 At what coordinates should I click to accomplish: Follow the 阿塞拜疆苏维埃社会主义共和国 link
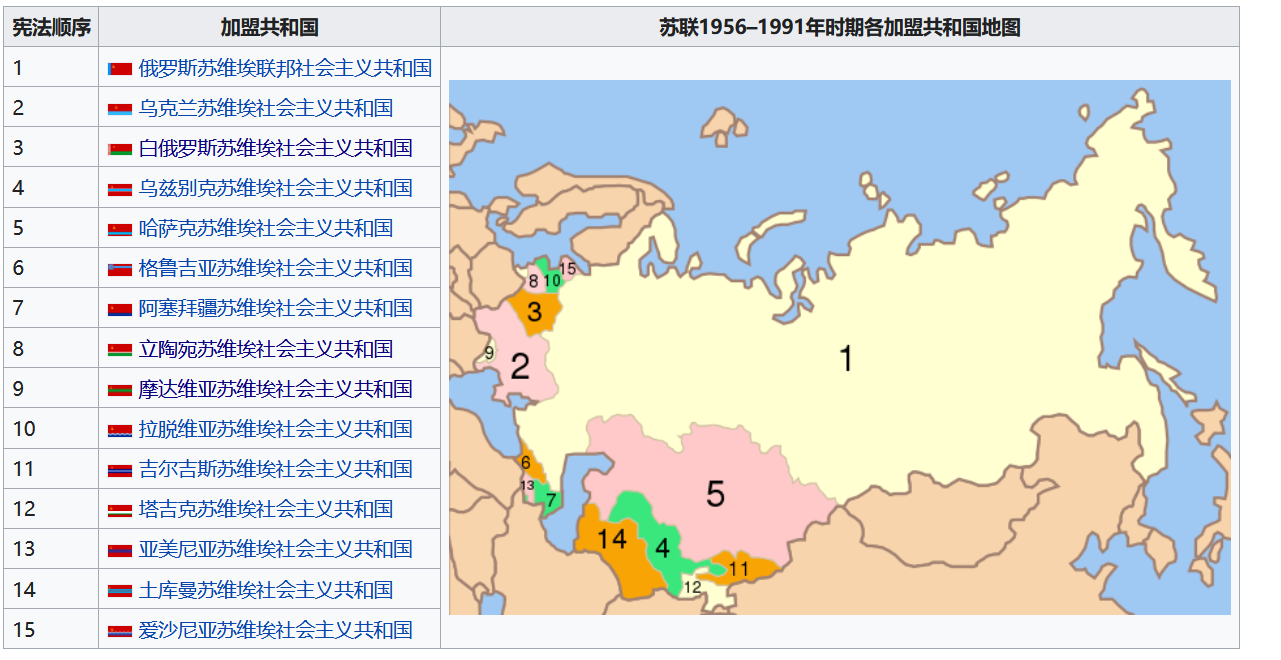[x=275, y=308]
